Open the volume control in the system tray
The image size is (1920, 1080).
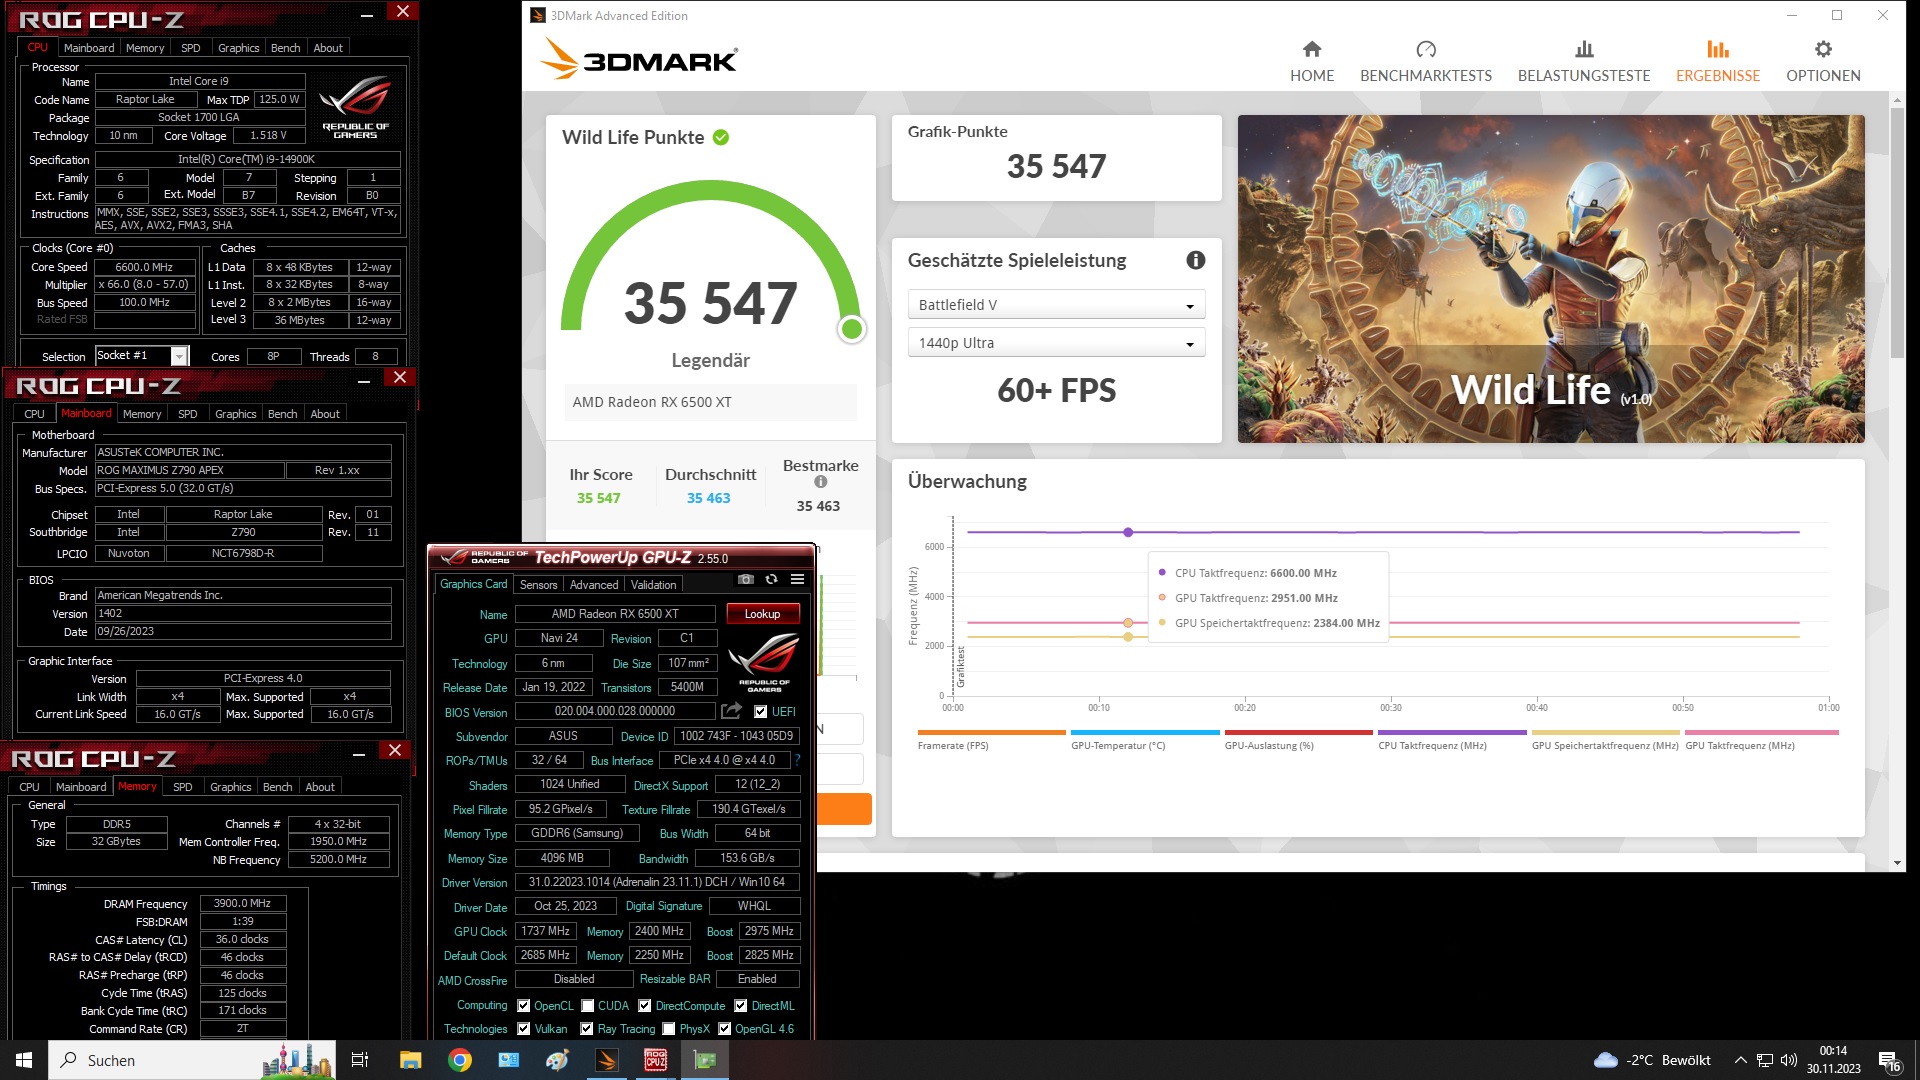pos(1789,1060)
